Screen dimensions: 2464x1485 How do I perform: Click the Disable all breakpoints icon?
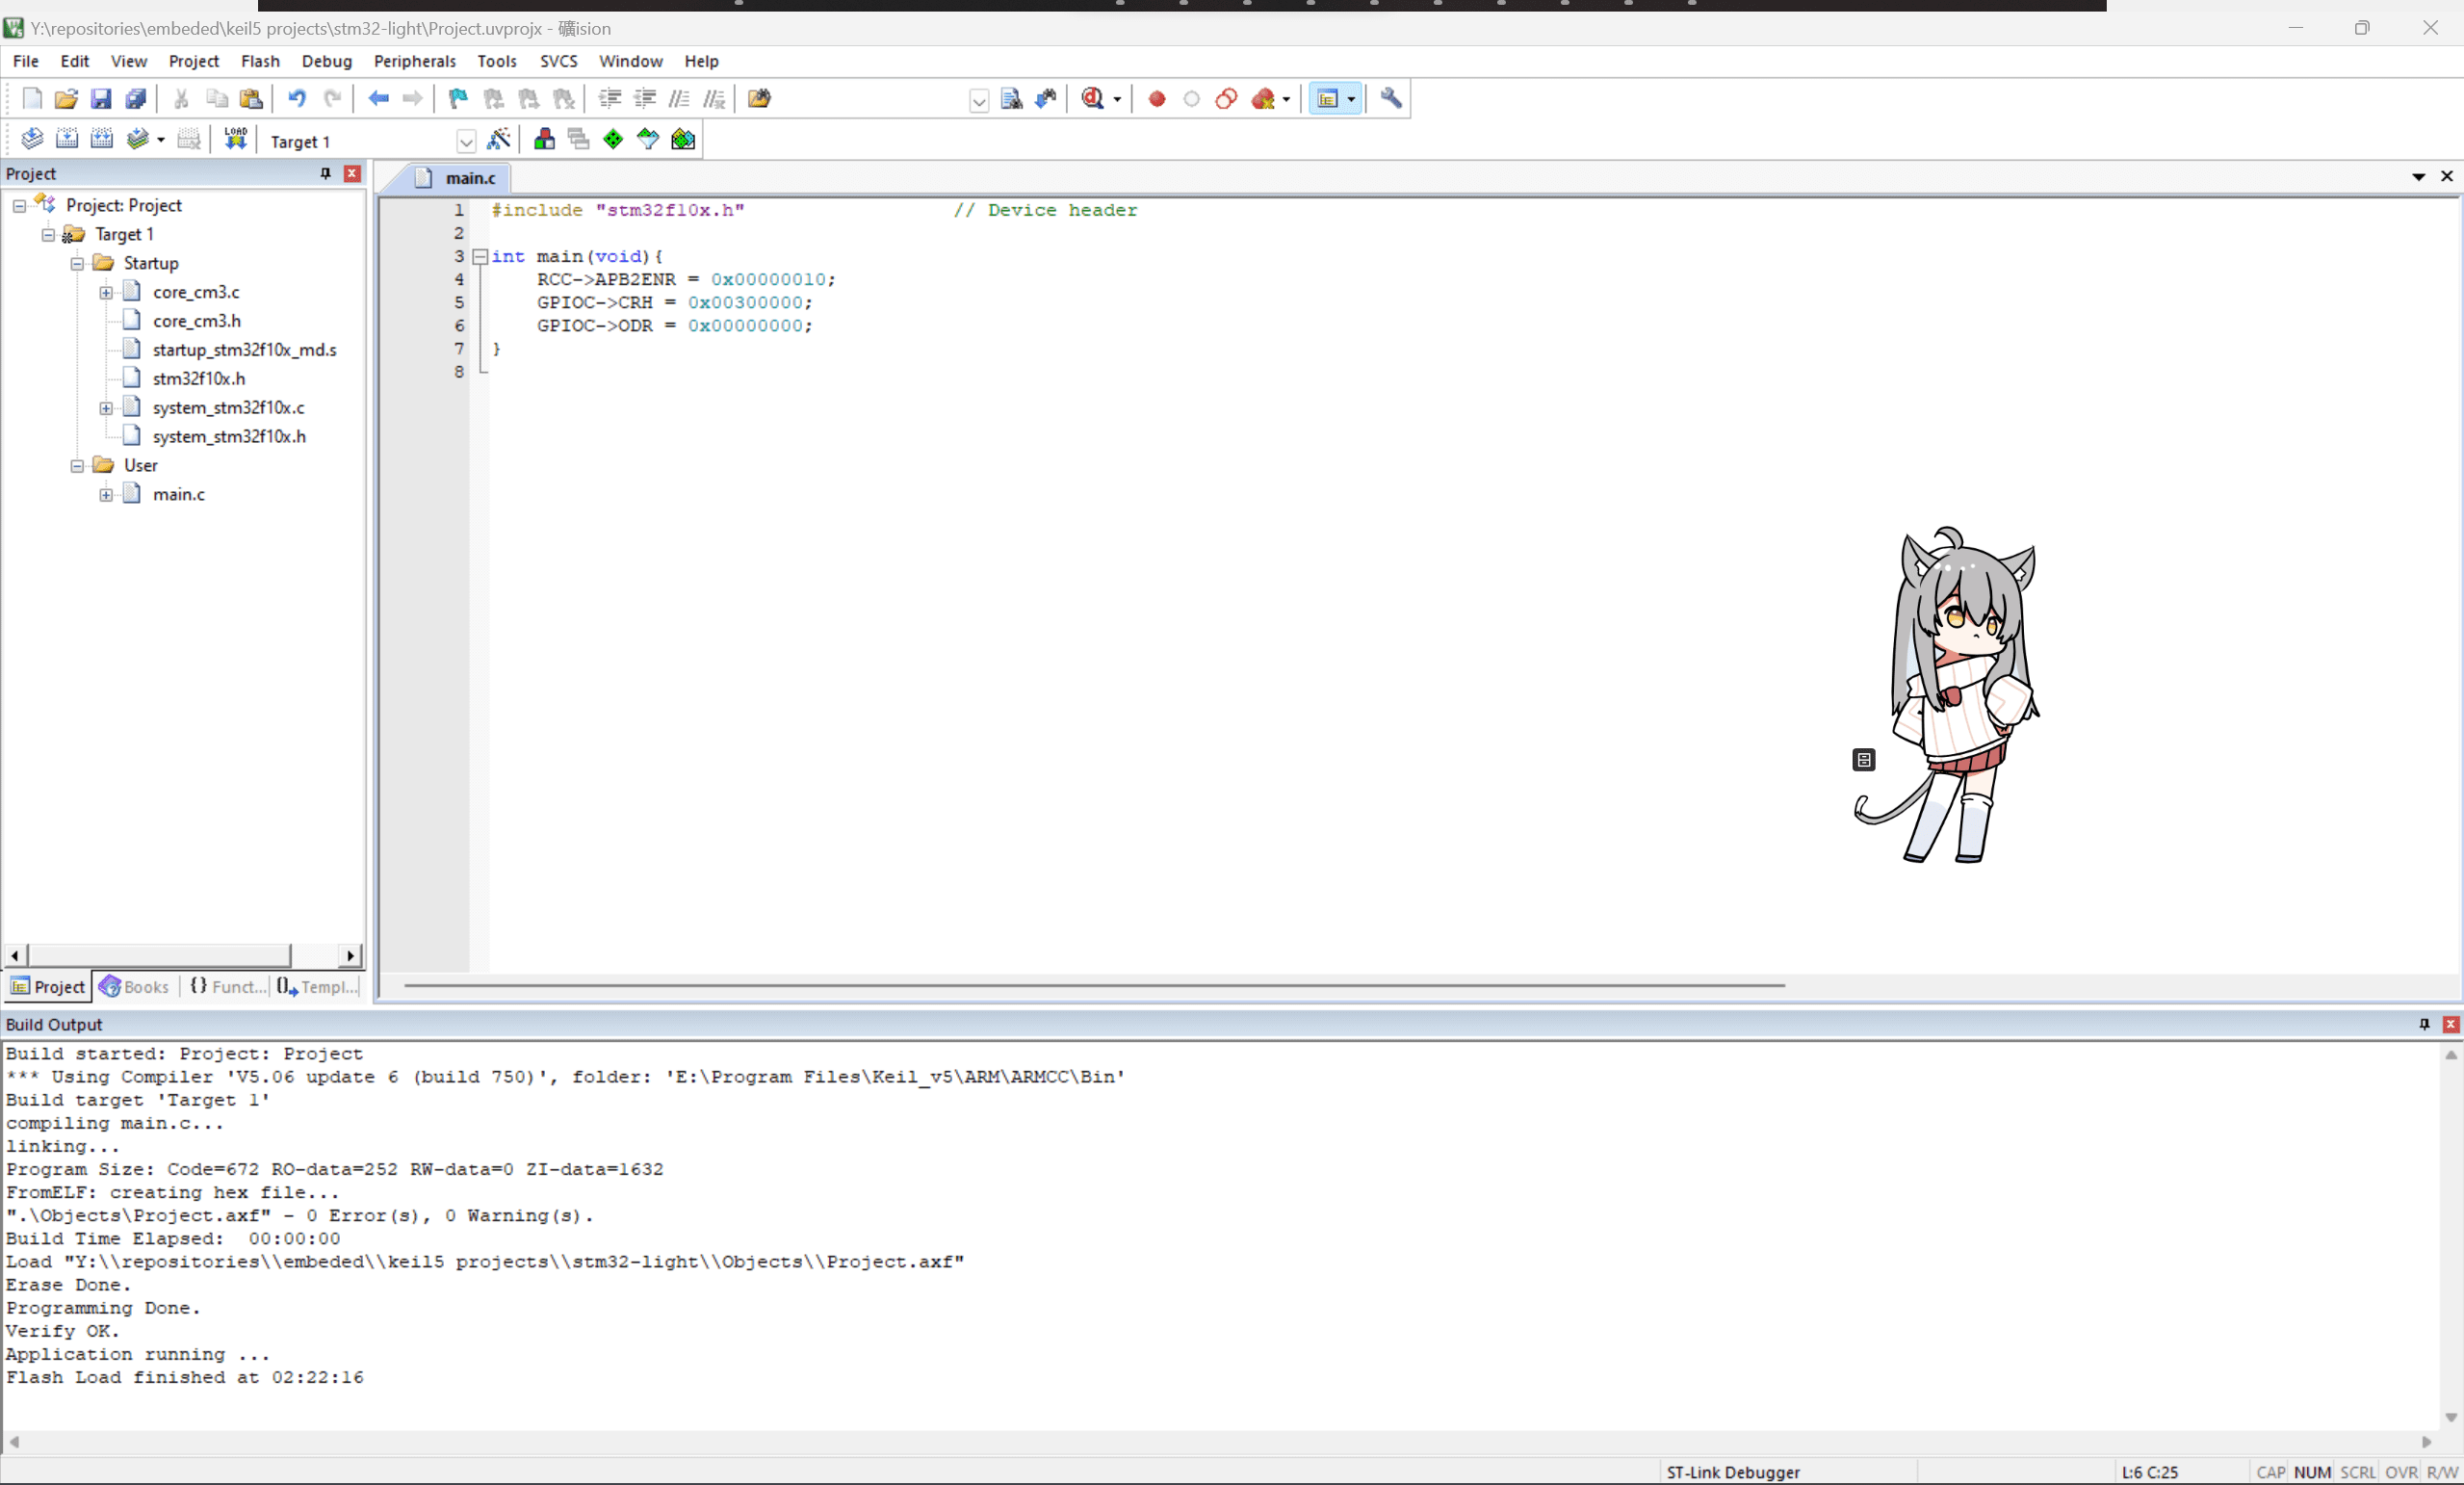point(1226,98)
